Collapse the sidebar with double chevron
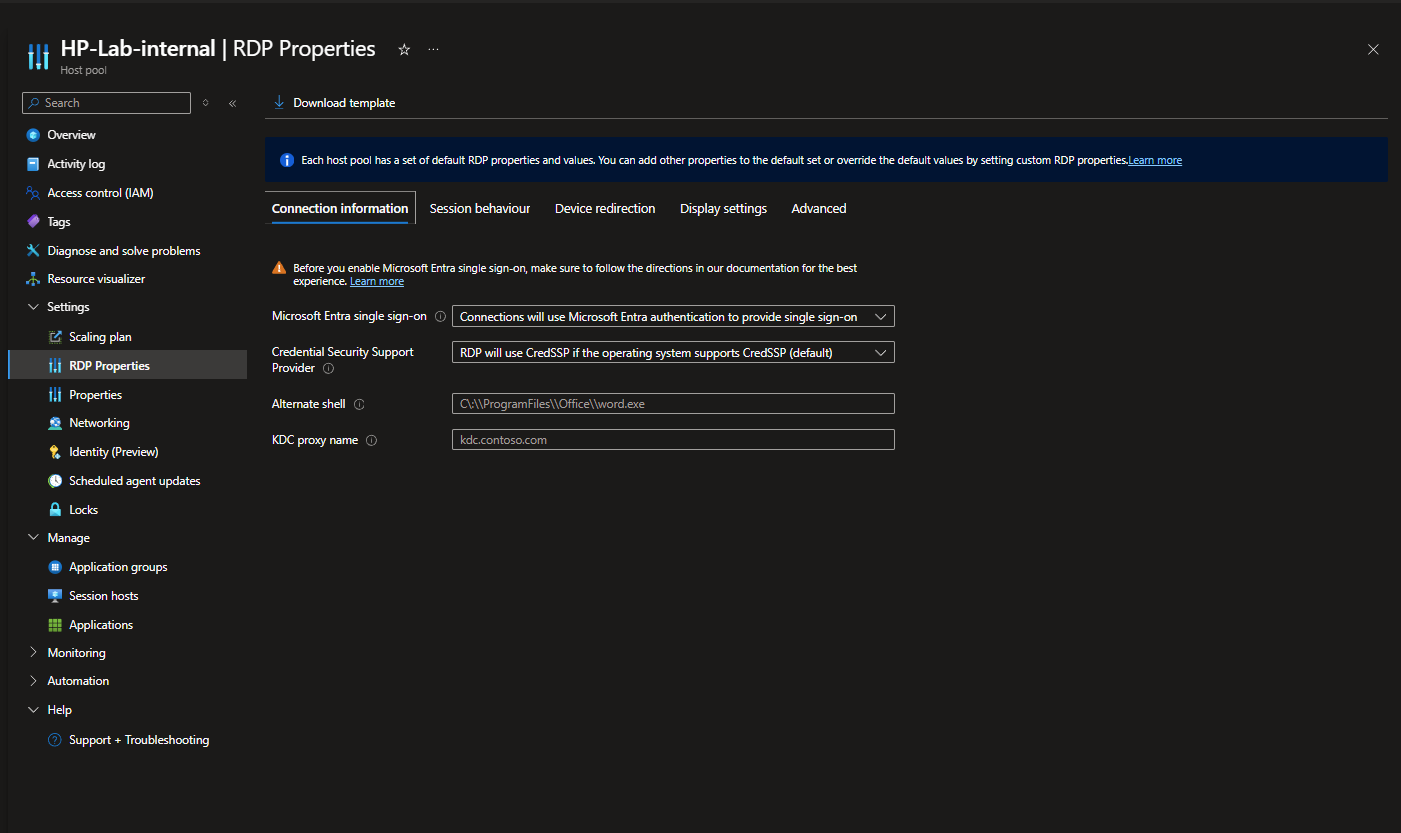The width and height of the screenshot is (1401, 833). (x=232, y=103)
